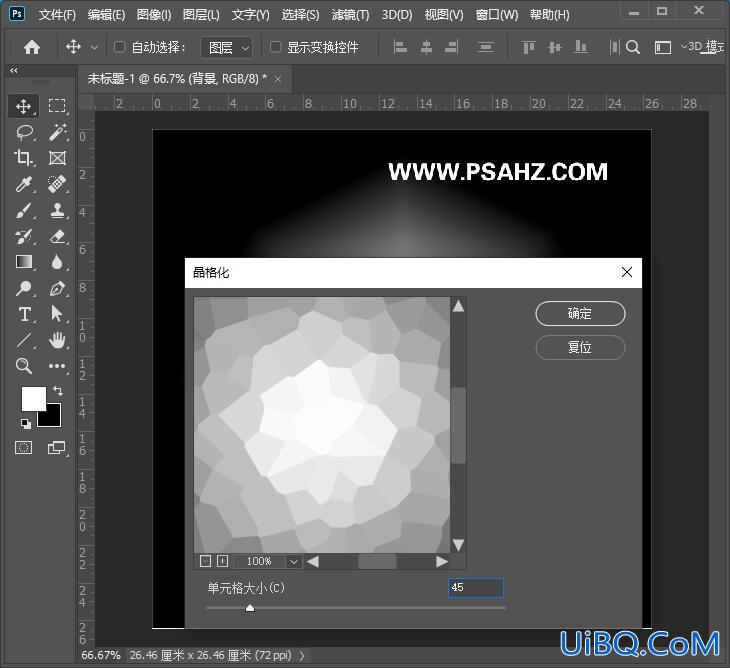Click align left edges icon
The image size is (730, 668).
400,47
